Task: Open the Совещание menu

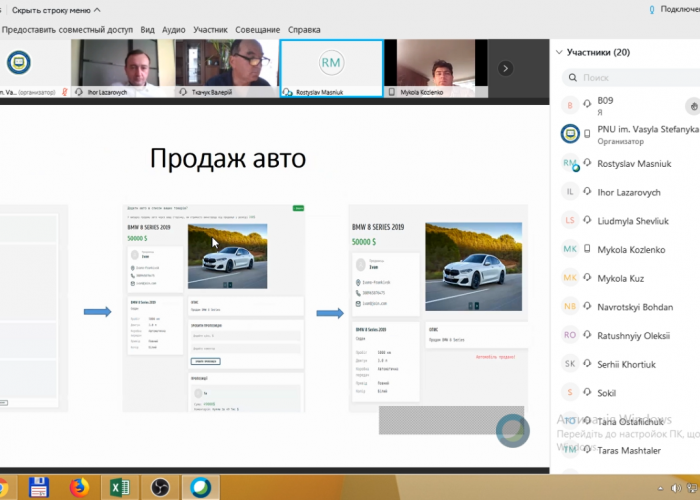Action: coord(258,30)
